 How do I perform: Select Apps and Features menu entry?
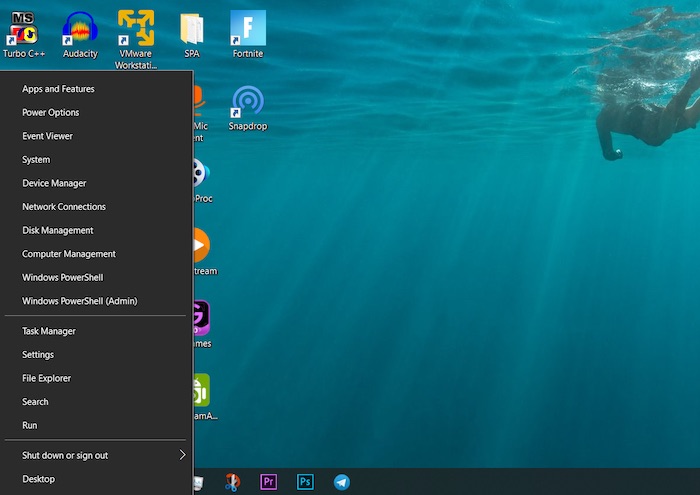58,89
